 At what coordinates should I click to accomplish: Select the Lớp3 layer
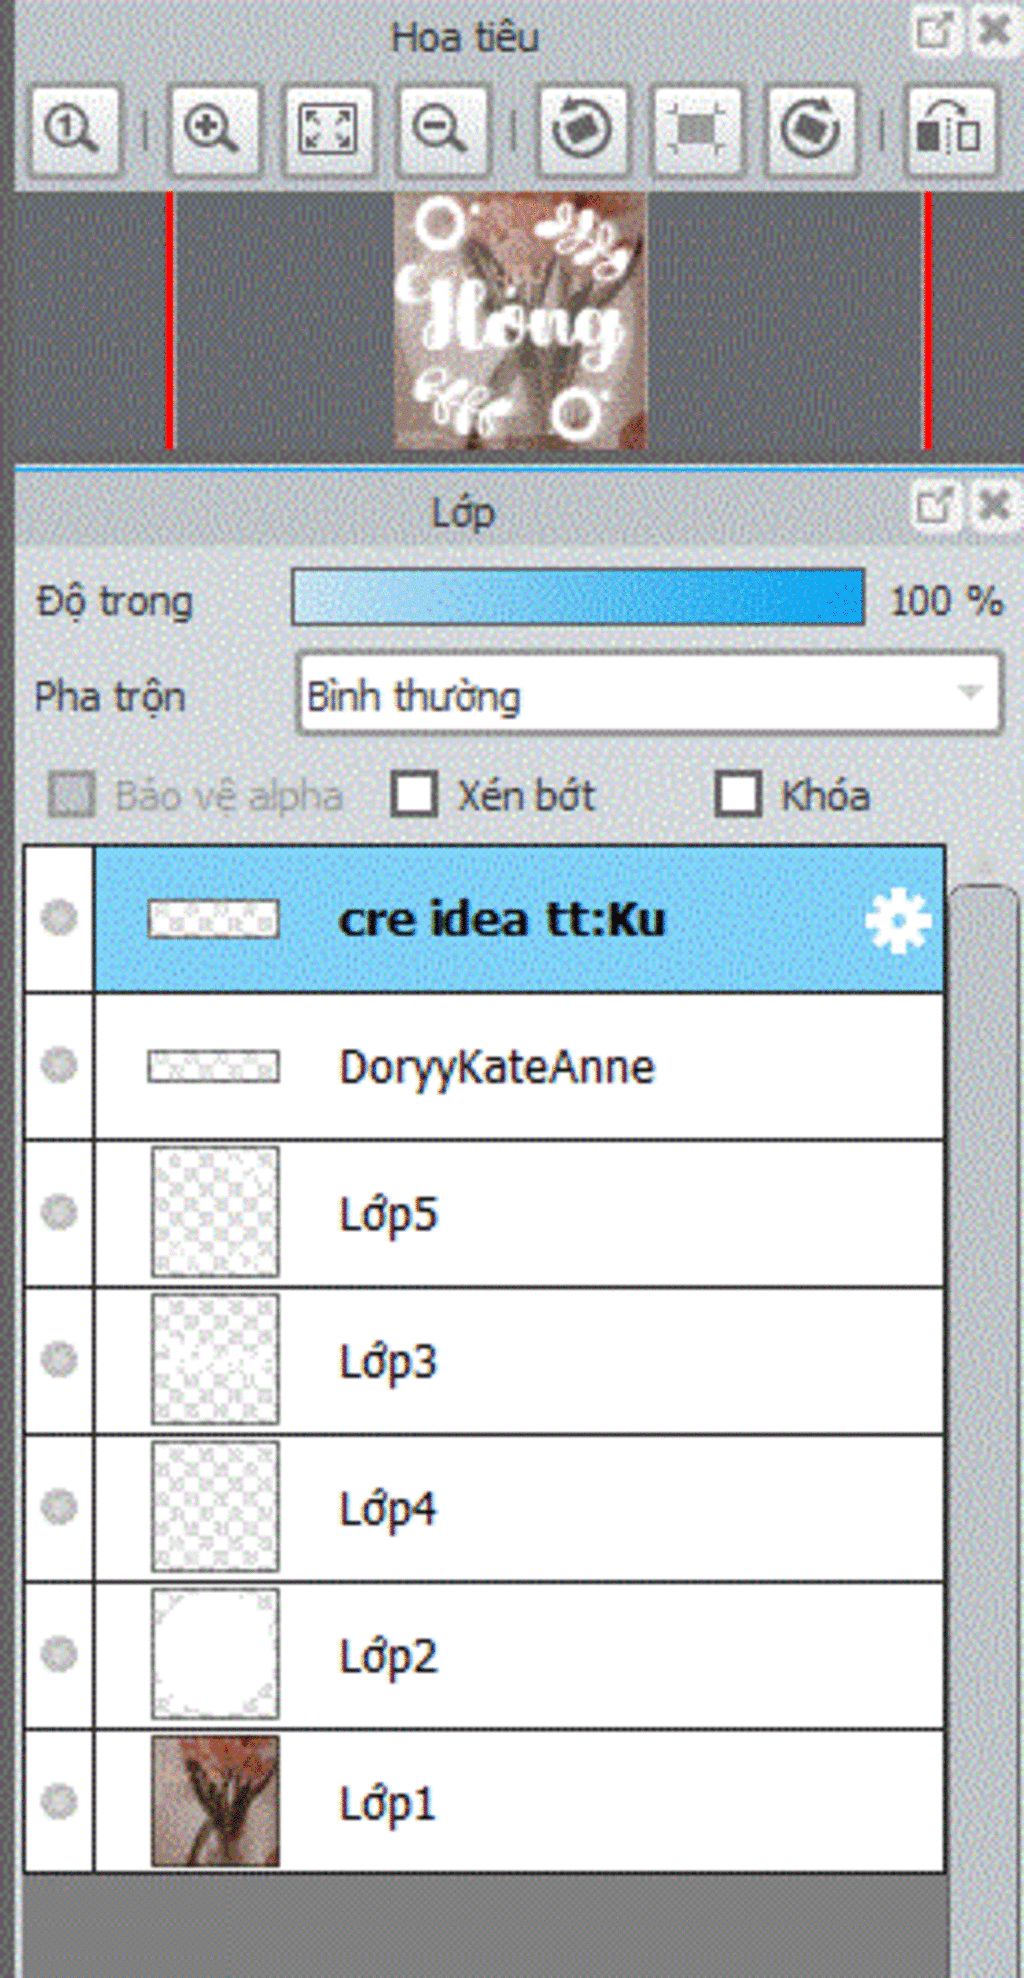(x=519, y=1360)
